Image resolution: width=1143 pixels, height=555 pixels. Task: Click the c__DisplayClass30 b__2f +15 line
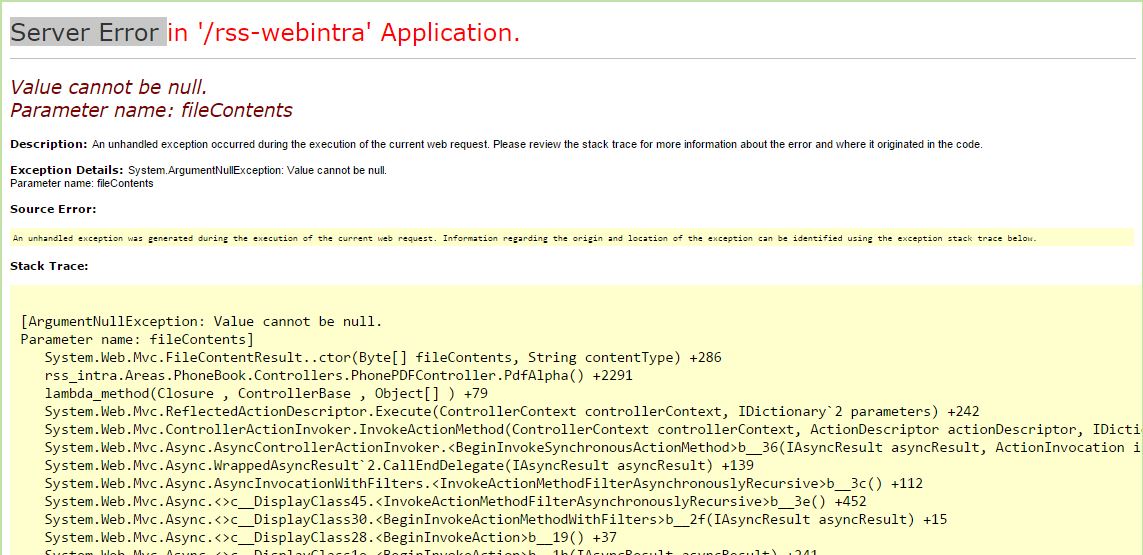click(x=496, y=519)
